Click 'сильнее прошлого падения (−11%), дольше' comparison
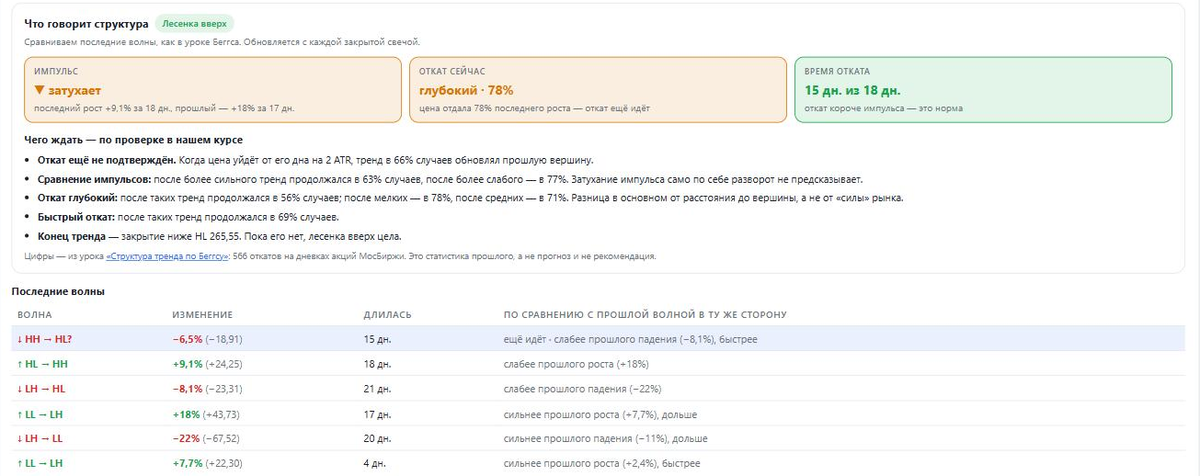1200x476 pixels. [x=605, y=439]
